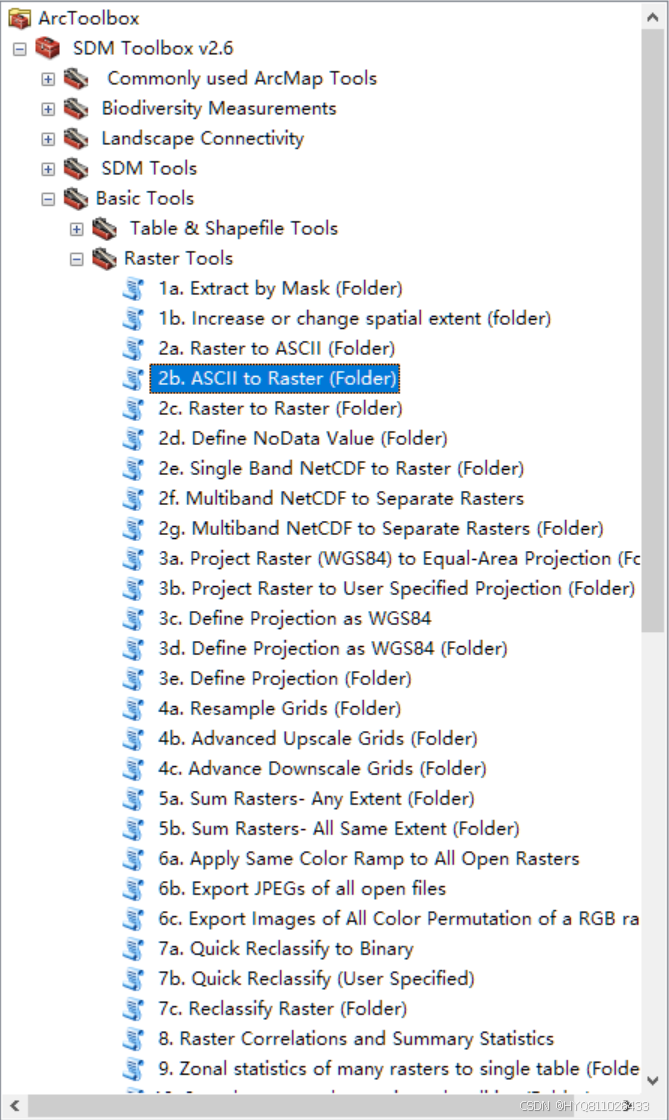Click the Basic Tools label
Screen dimensions: 669x1120
[145, 199]
